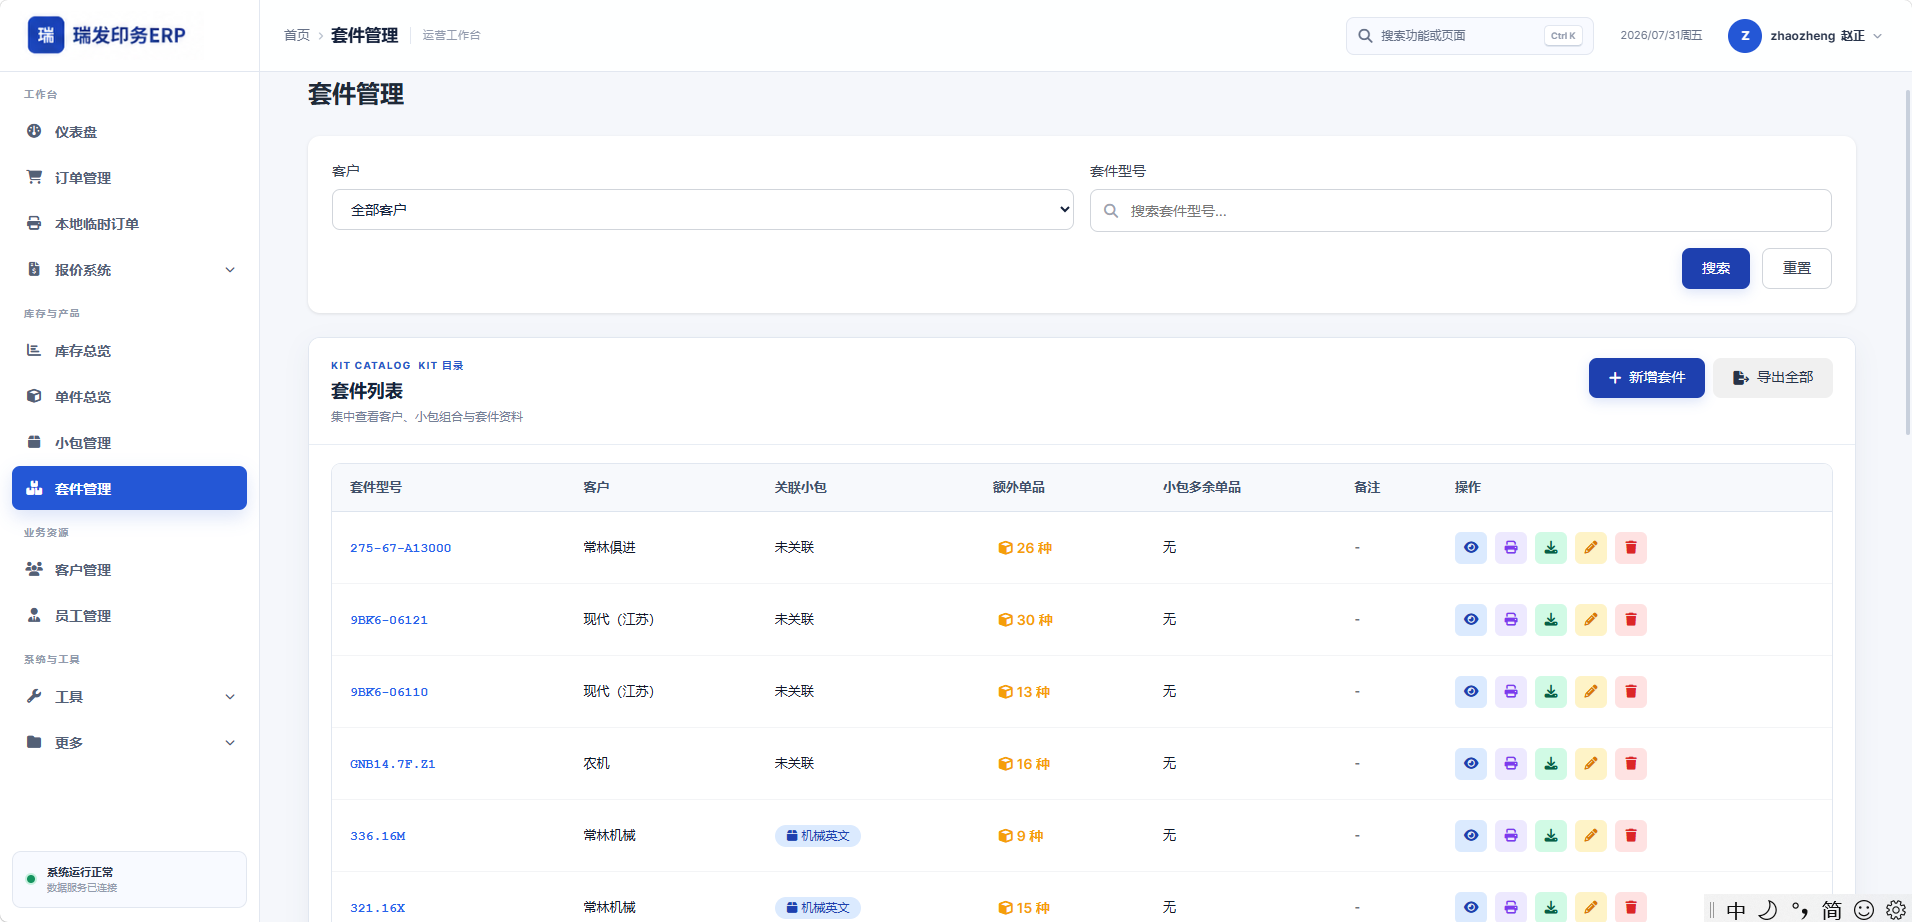
Task: Click the 机械英文 tag in row 336.16M
Action: [x=818, y=836]
